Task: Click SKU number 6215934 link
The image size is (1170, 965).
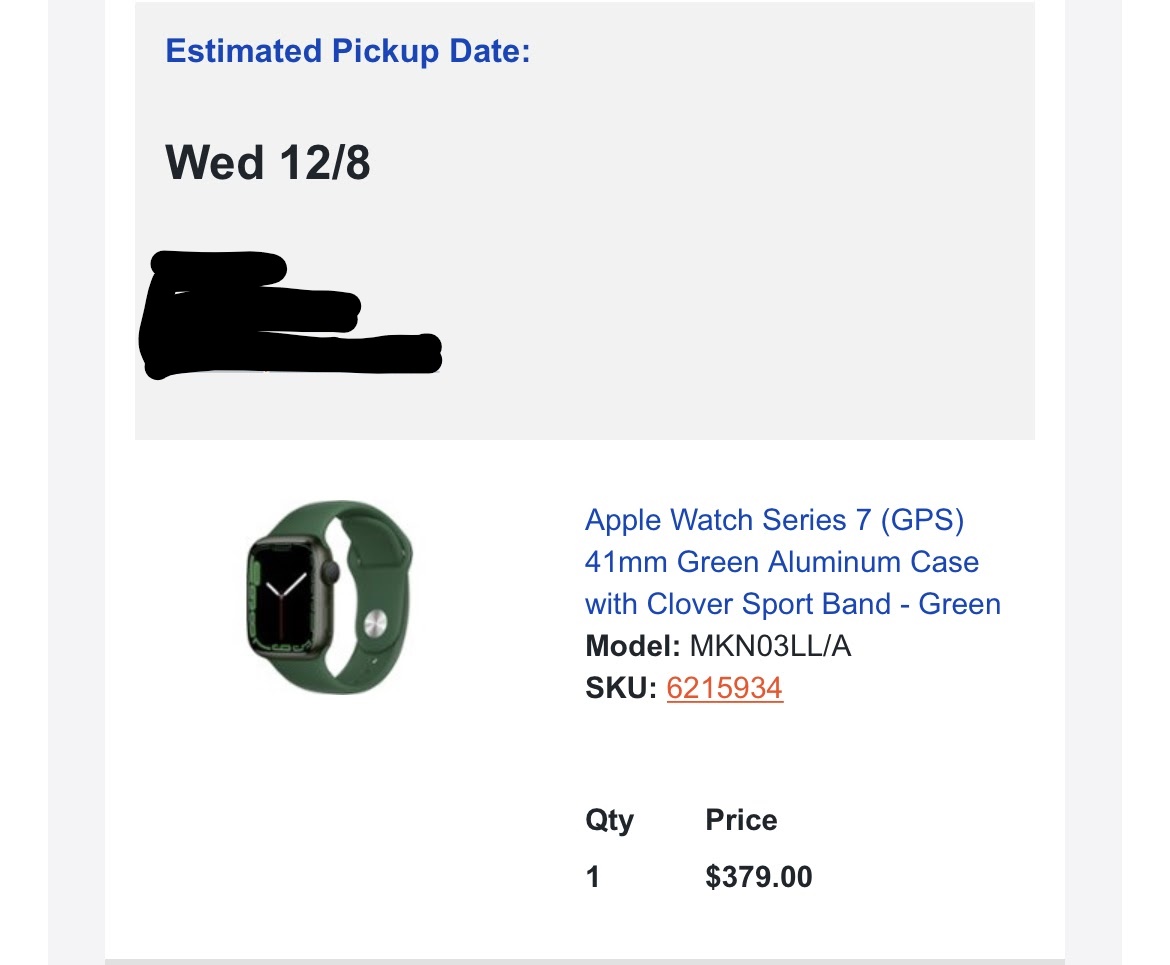Action: coord(724,688)
